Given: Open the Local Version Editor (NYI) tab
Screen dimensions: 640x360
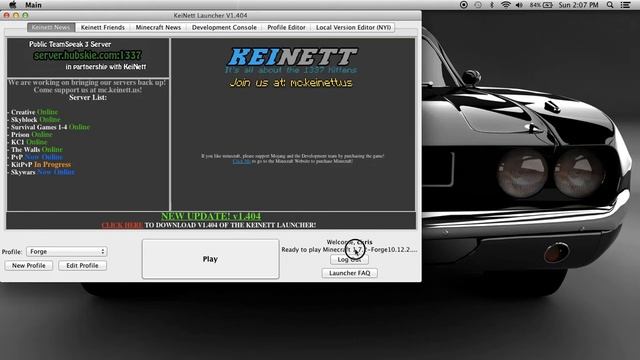Looking at the screenshot, I should [353, 27].
